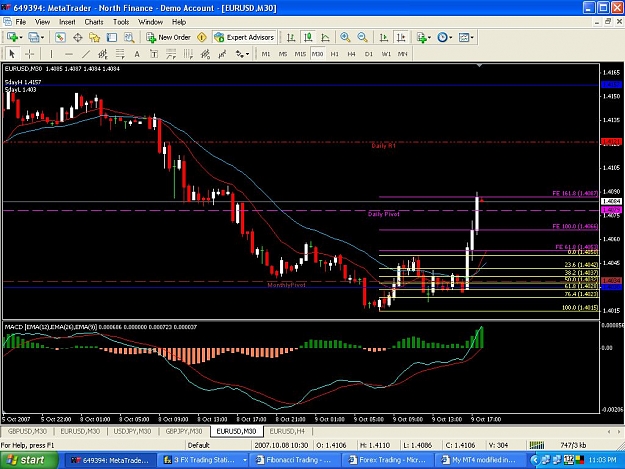
Task: Select the Fibonacci Time Zones tool
Action: click(188, 54)
